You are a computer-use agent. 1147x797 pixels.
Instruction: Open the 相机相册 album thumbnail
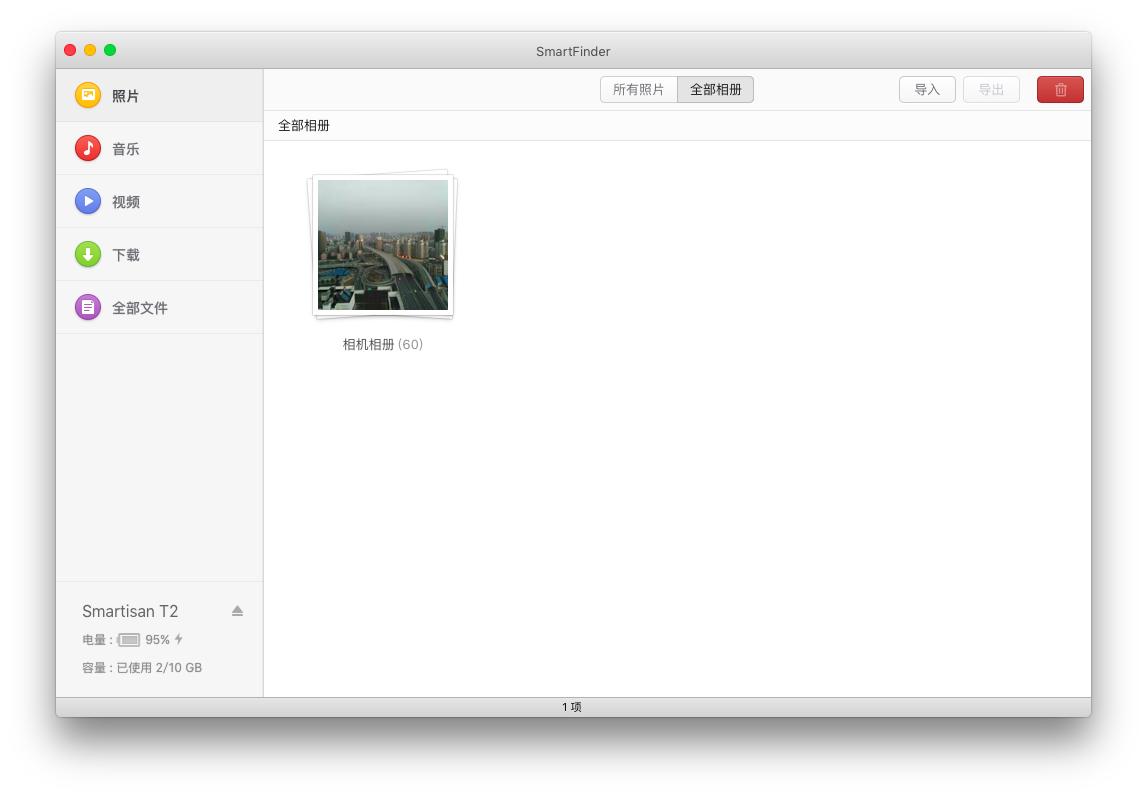(x=383, y=245)
